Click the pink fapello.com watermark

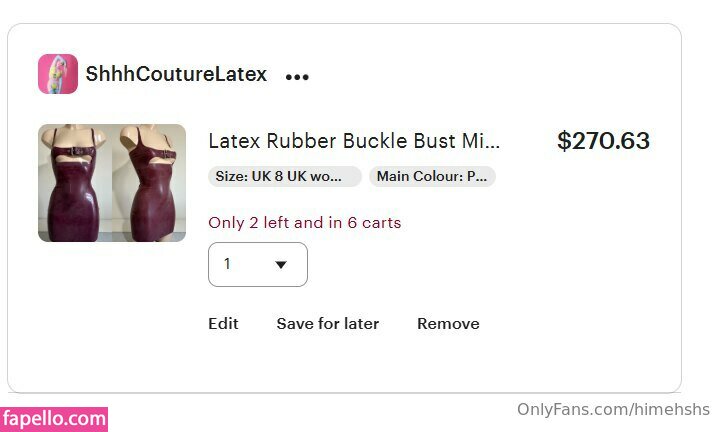click(x=54, y=419)
